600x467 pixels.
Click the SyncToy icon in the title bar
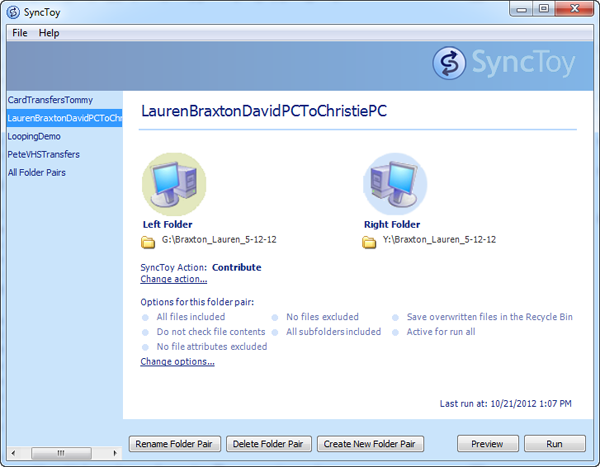[13, 12]
